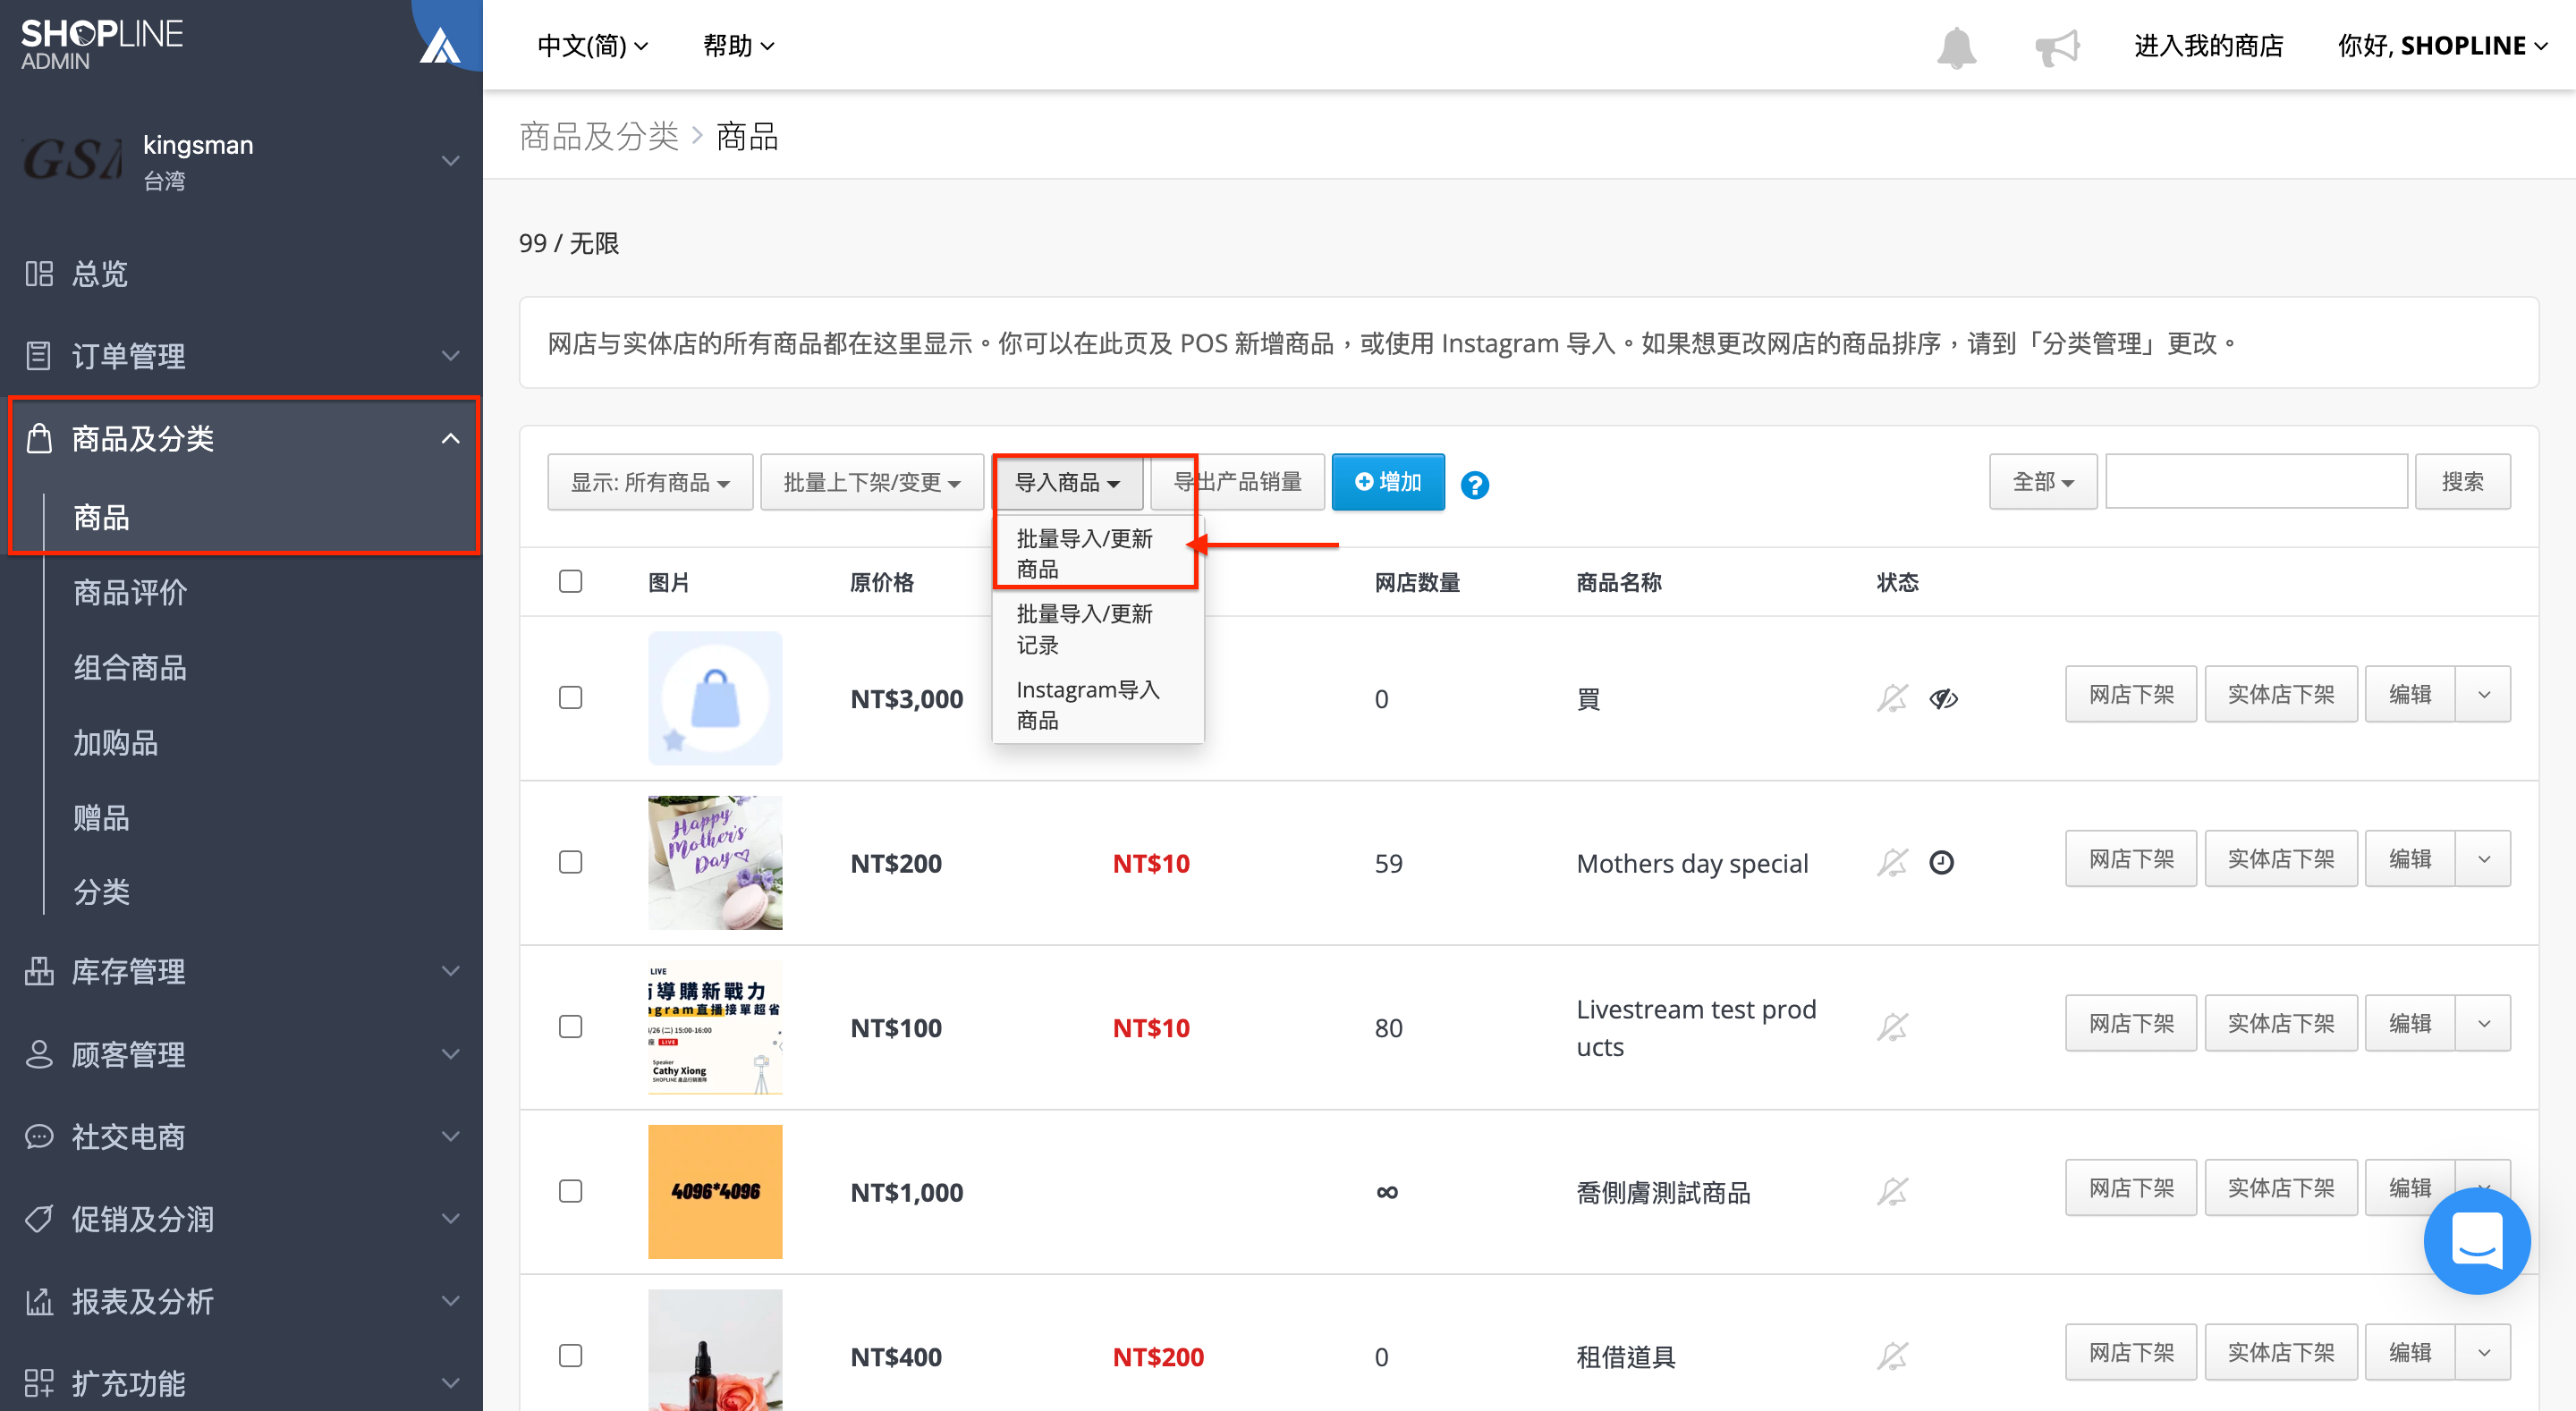The height and width of the screenshot is (1411, 2576).
Task: Click the hidden eye status icon for 買
Action: (1943, 698)
